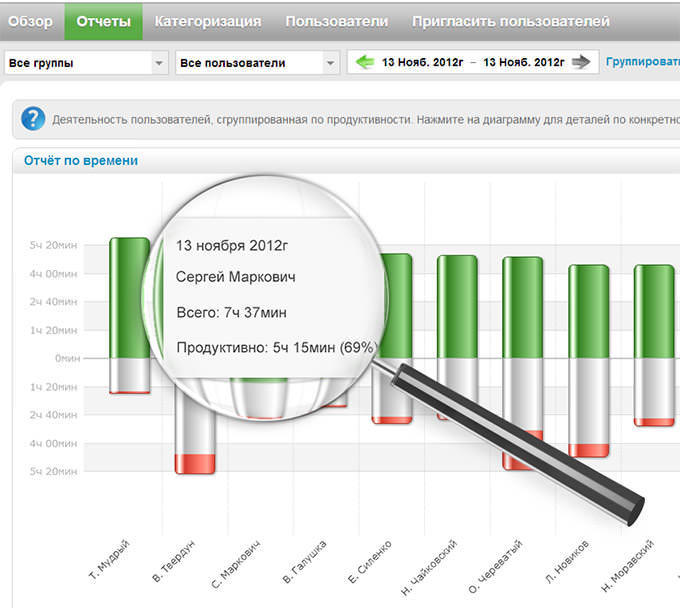Screen dimensions: 680x608
Task: Click red segment of В. Твердун's bar
Action: click(195, 464)
